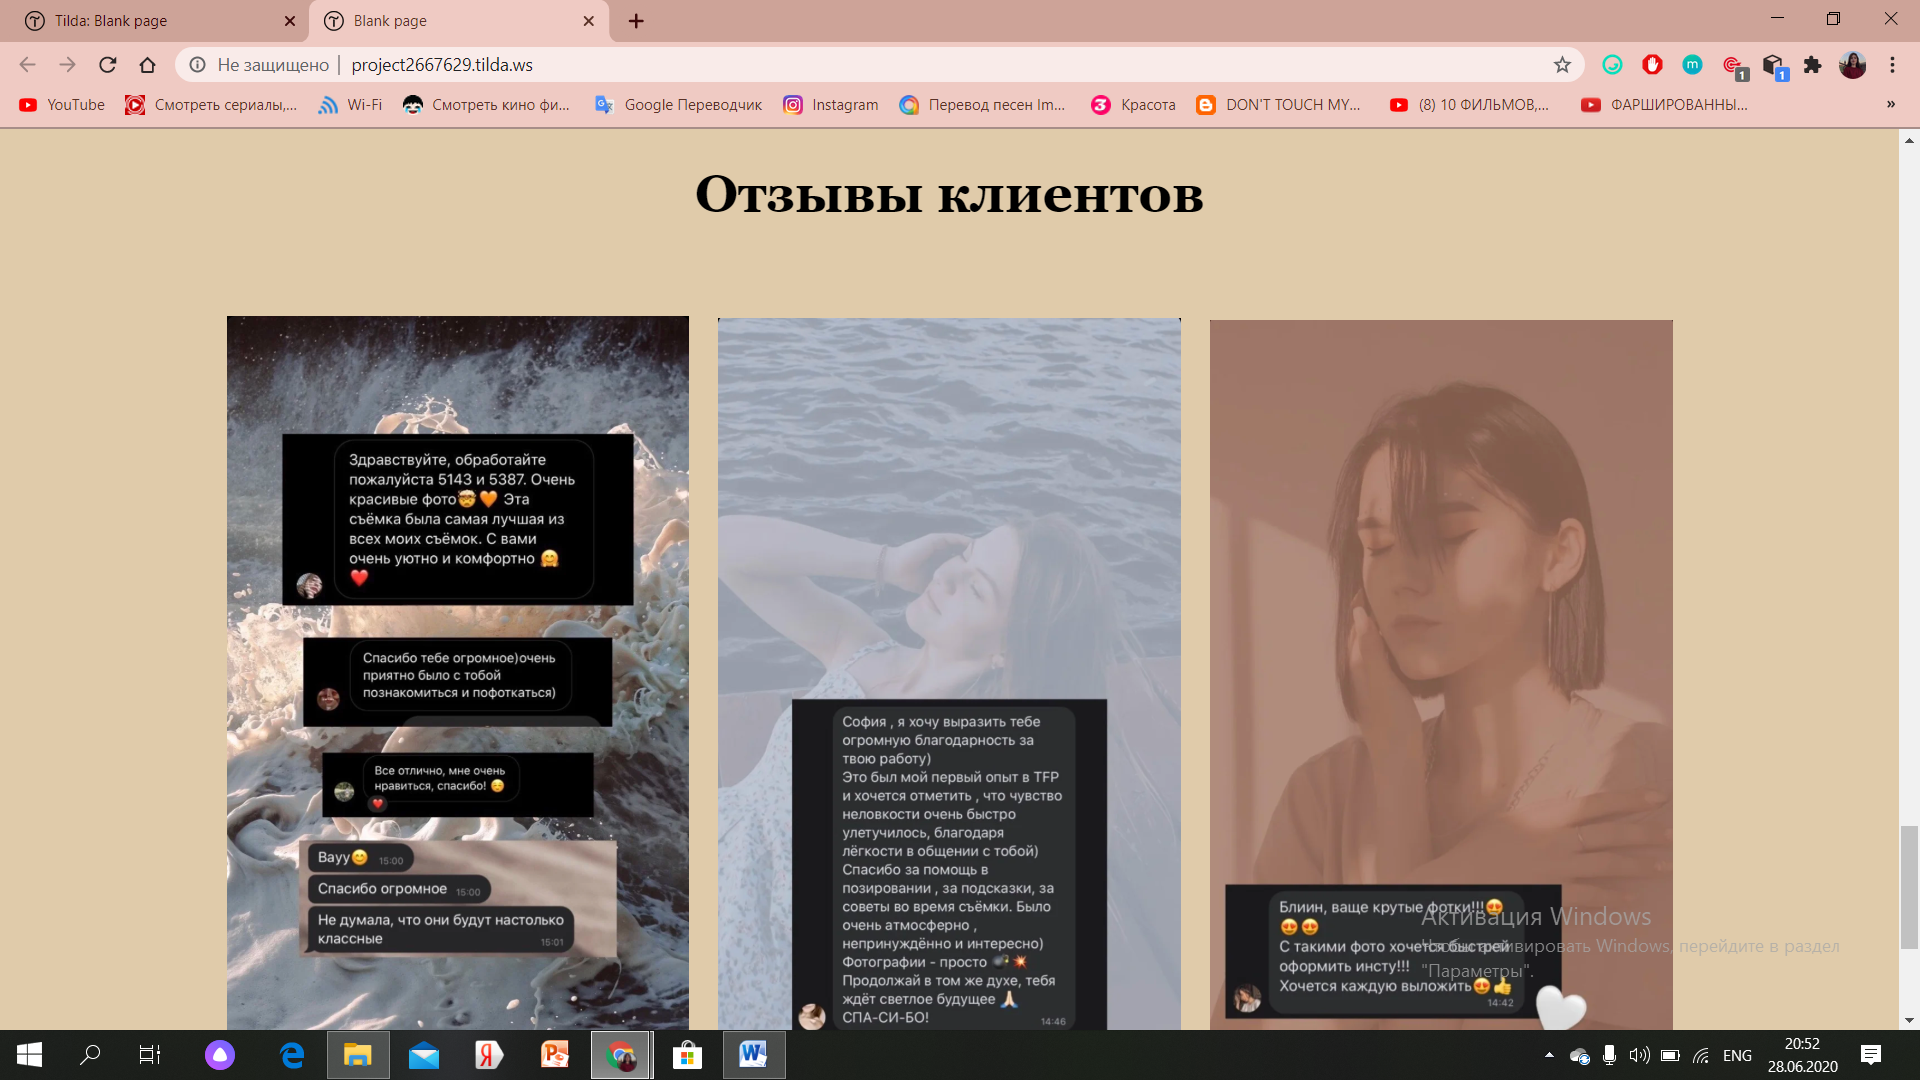The width and height of the screenshot is (1920, 1080).
Task: Click the page vertical scrollbar thumb
Action: [1909, 887]
